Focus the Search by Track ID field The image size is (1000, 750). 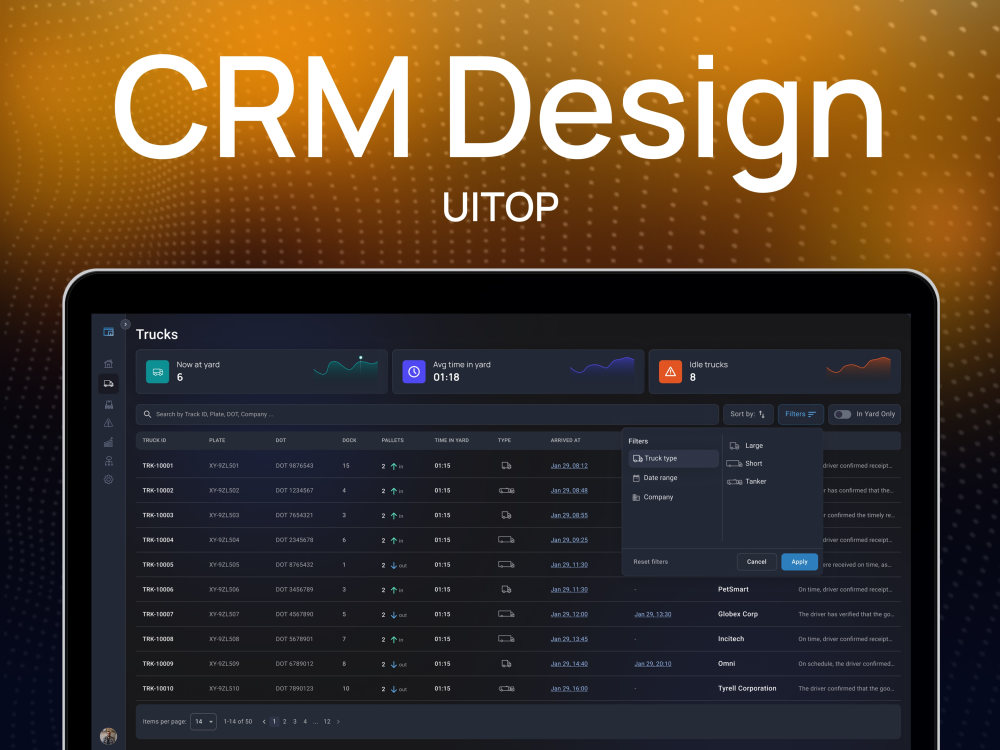click(x=427, y=414)
